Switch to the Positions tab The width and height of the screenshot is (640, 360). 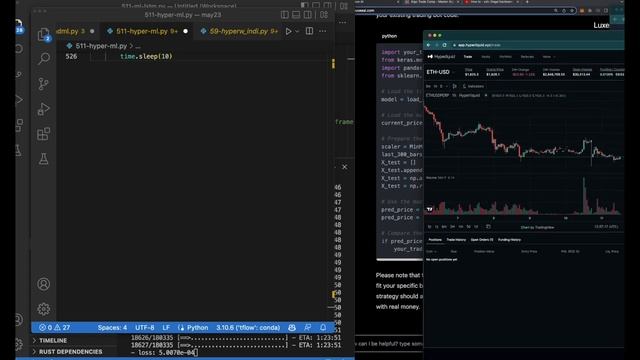click(x=435, y=240)
